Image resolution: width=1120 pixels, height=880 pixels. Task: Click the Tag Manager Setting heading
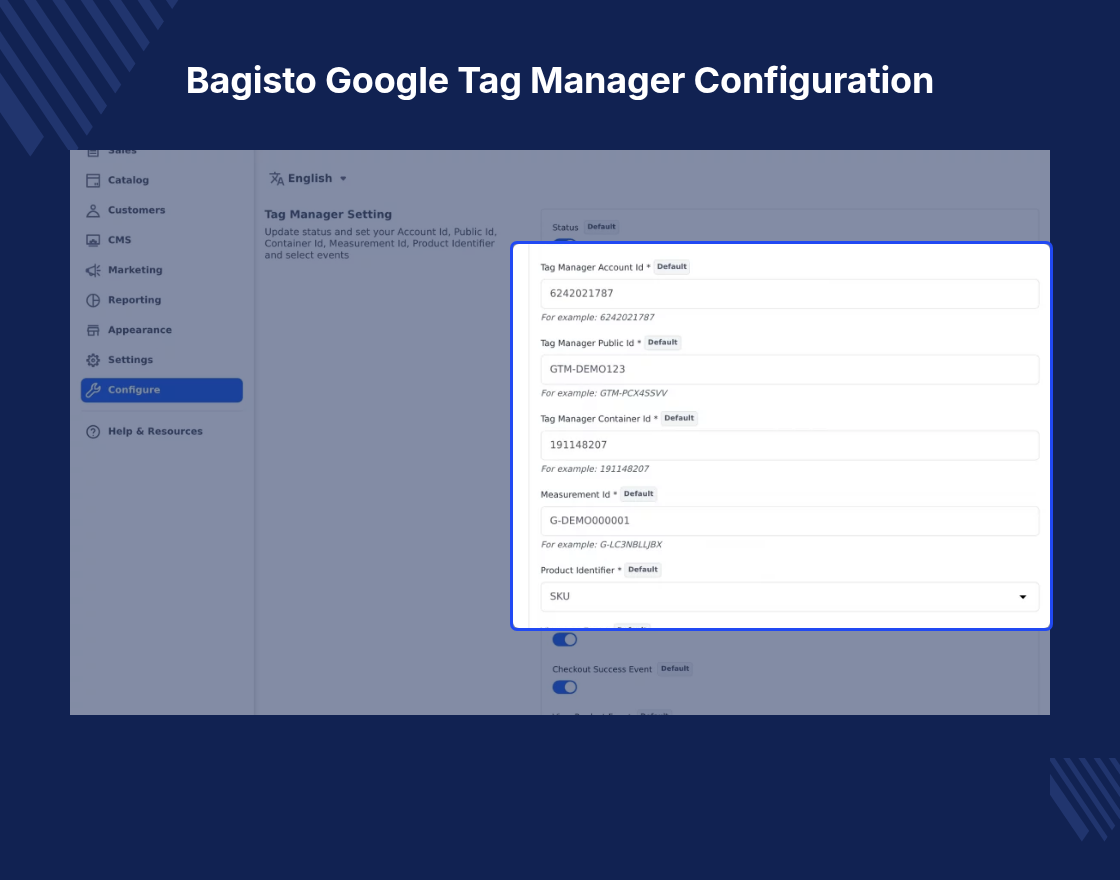tap(328, 214)
